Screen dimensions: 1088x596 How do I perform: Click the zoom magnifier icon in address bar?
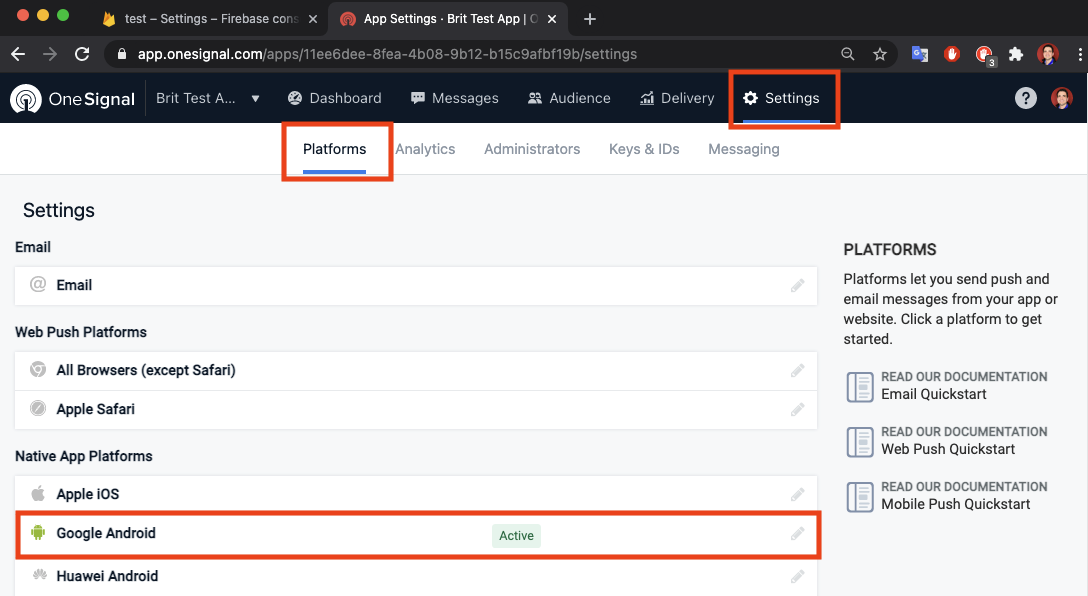click(847, 54)
